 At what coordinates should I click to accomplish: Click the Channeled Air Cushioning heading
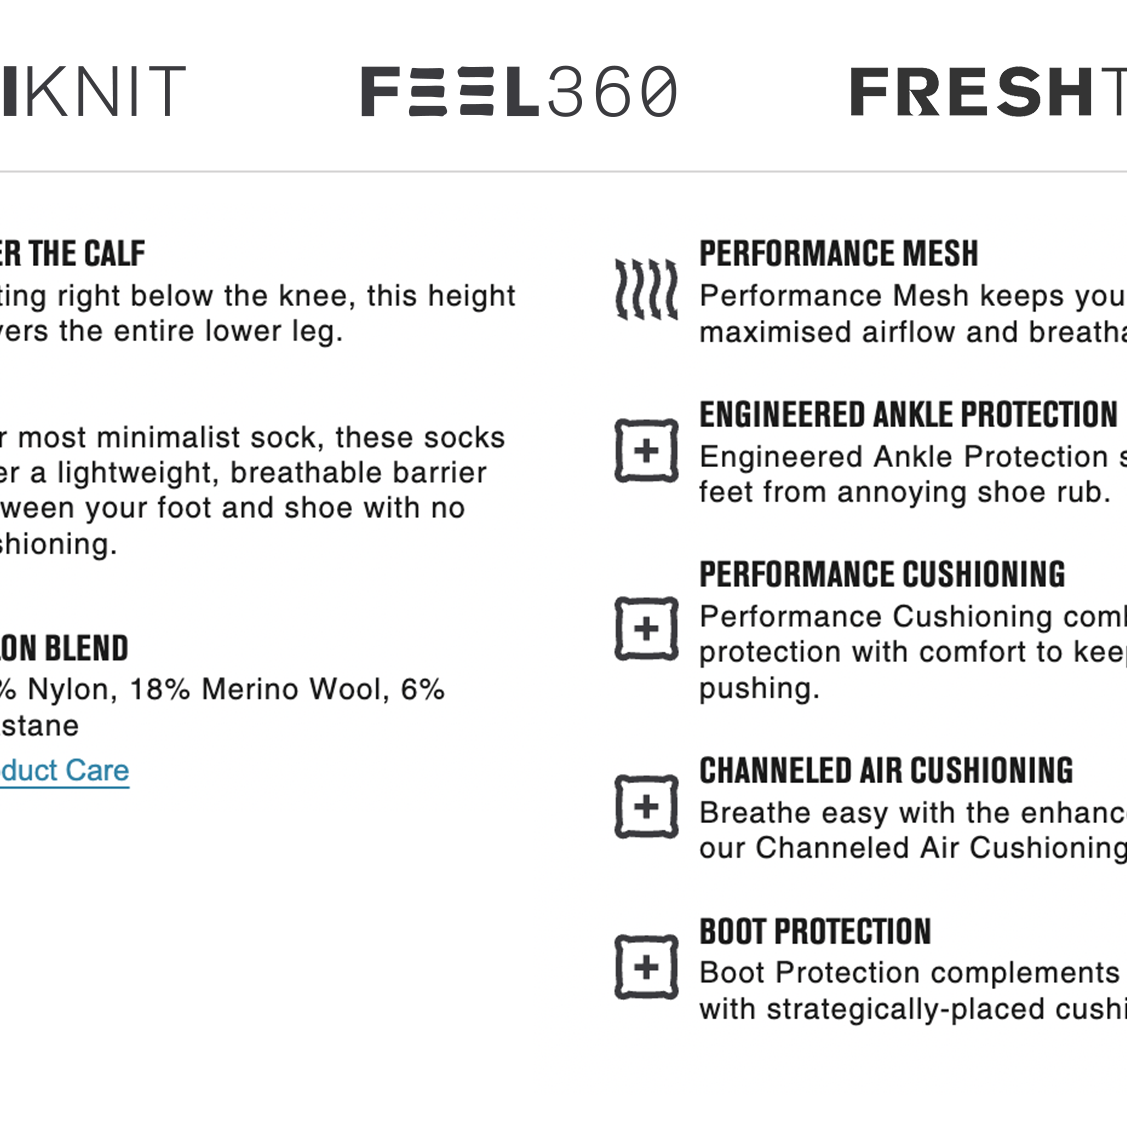pos(886,770)
